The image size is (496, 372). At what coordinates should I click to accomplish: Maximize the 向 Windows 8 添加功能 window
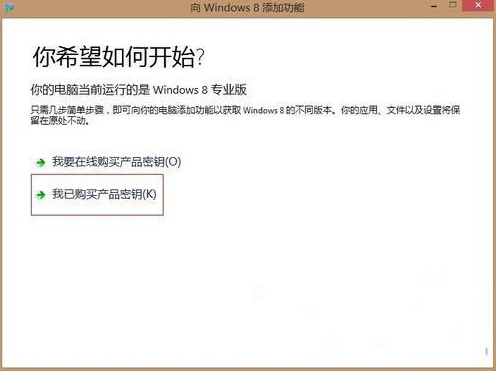[453, 5]
